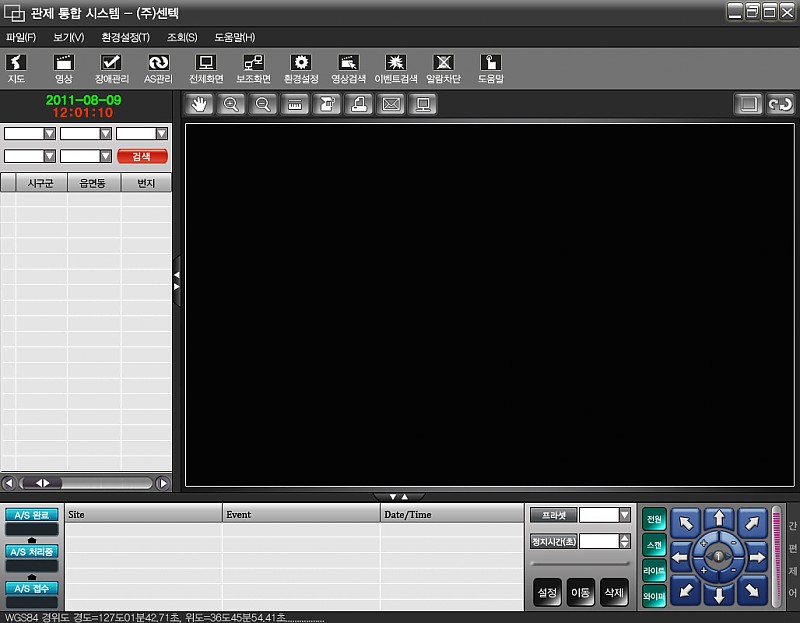The width and height of the screenshot is (800, 623).
Task: Toggle the 와이퍼 wiper button
Action: [654, 595]
